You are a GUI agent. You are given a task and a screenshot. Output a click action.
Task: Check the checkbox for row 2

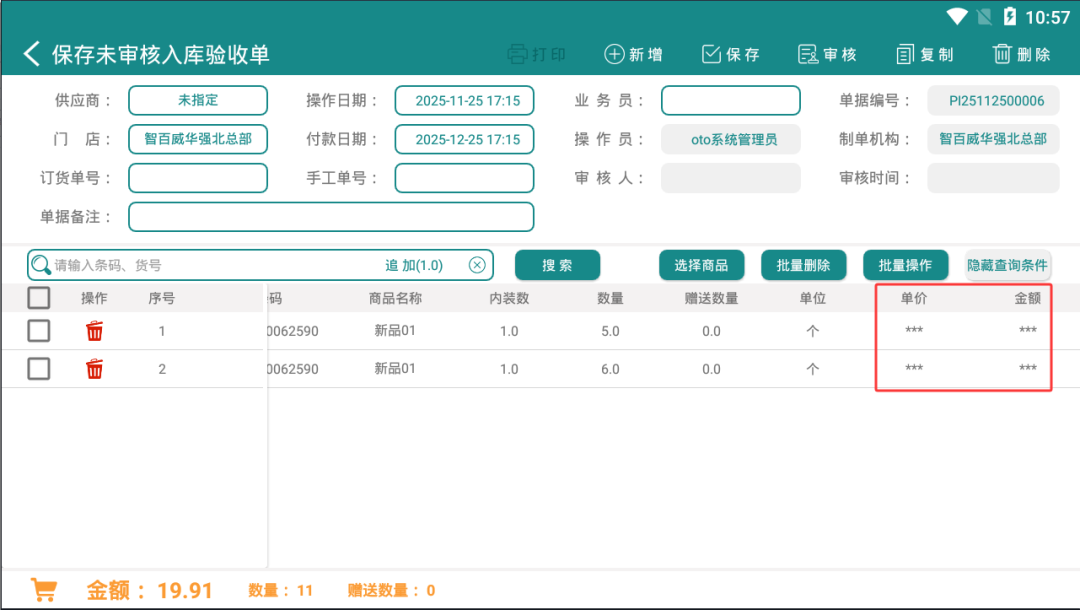[39, 368]
